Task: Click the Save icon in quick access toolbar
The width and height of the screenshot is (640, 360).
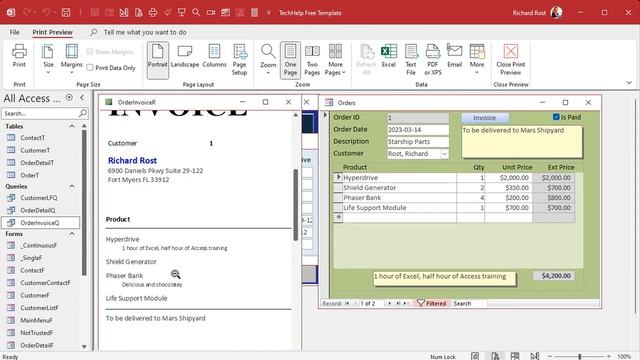Action: [x=66, y=13]
